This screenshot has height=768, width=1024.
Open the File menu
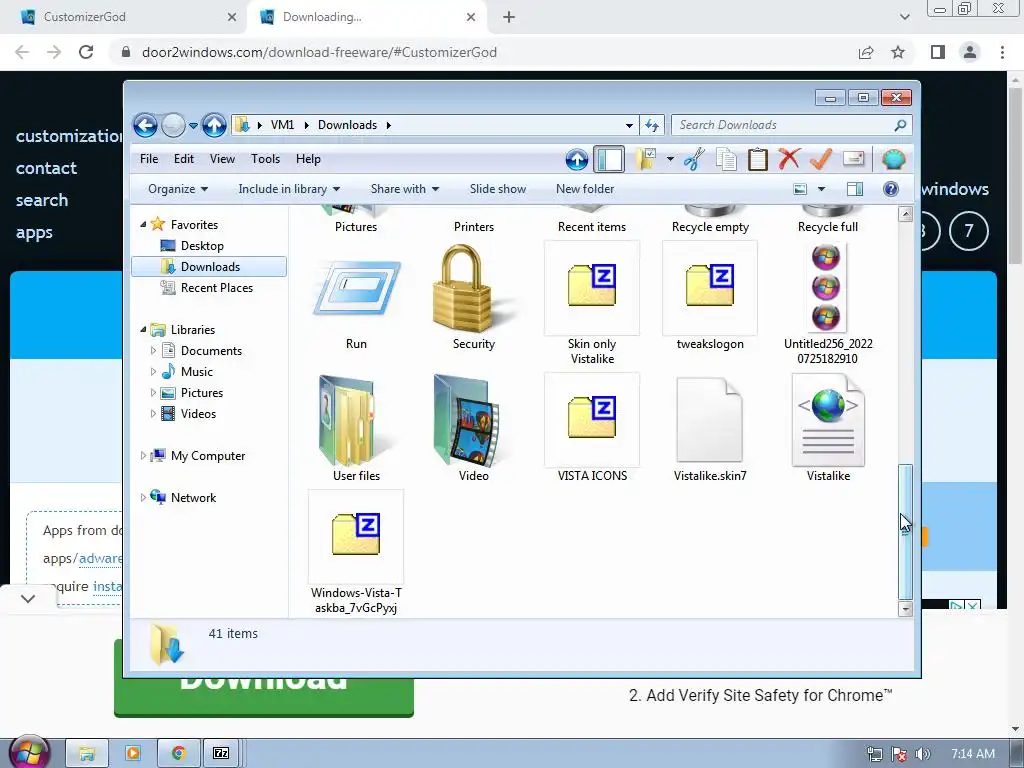pos(149,159)
